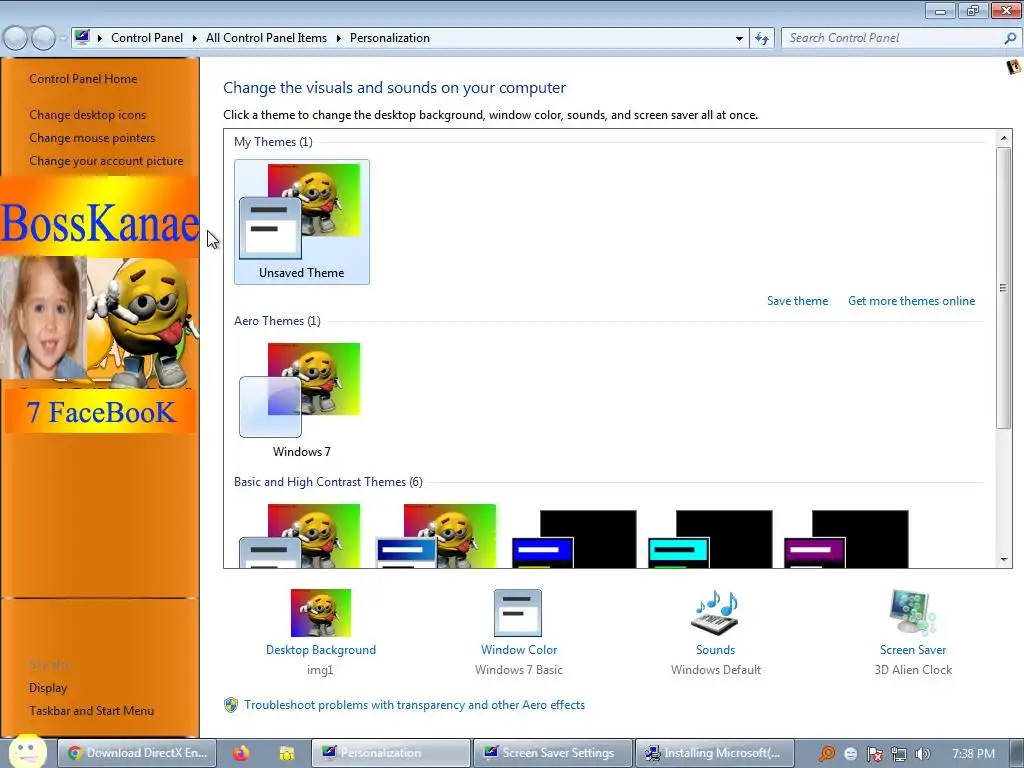Switch to Installing Microsoft taskbar window

pyautogui.click(x=714, y=753)
